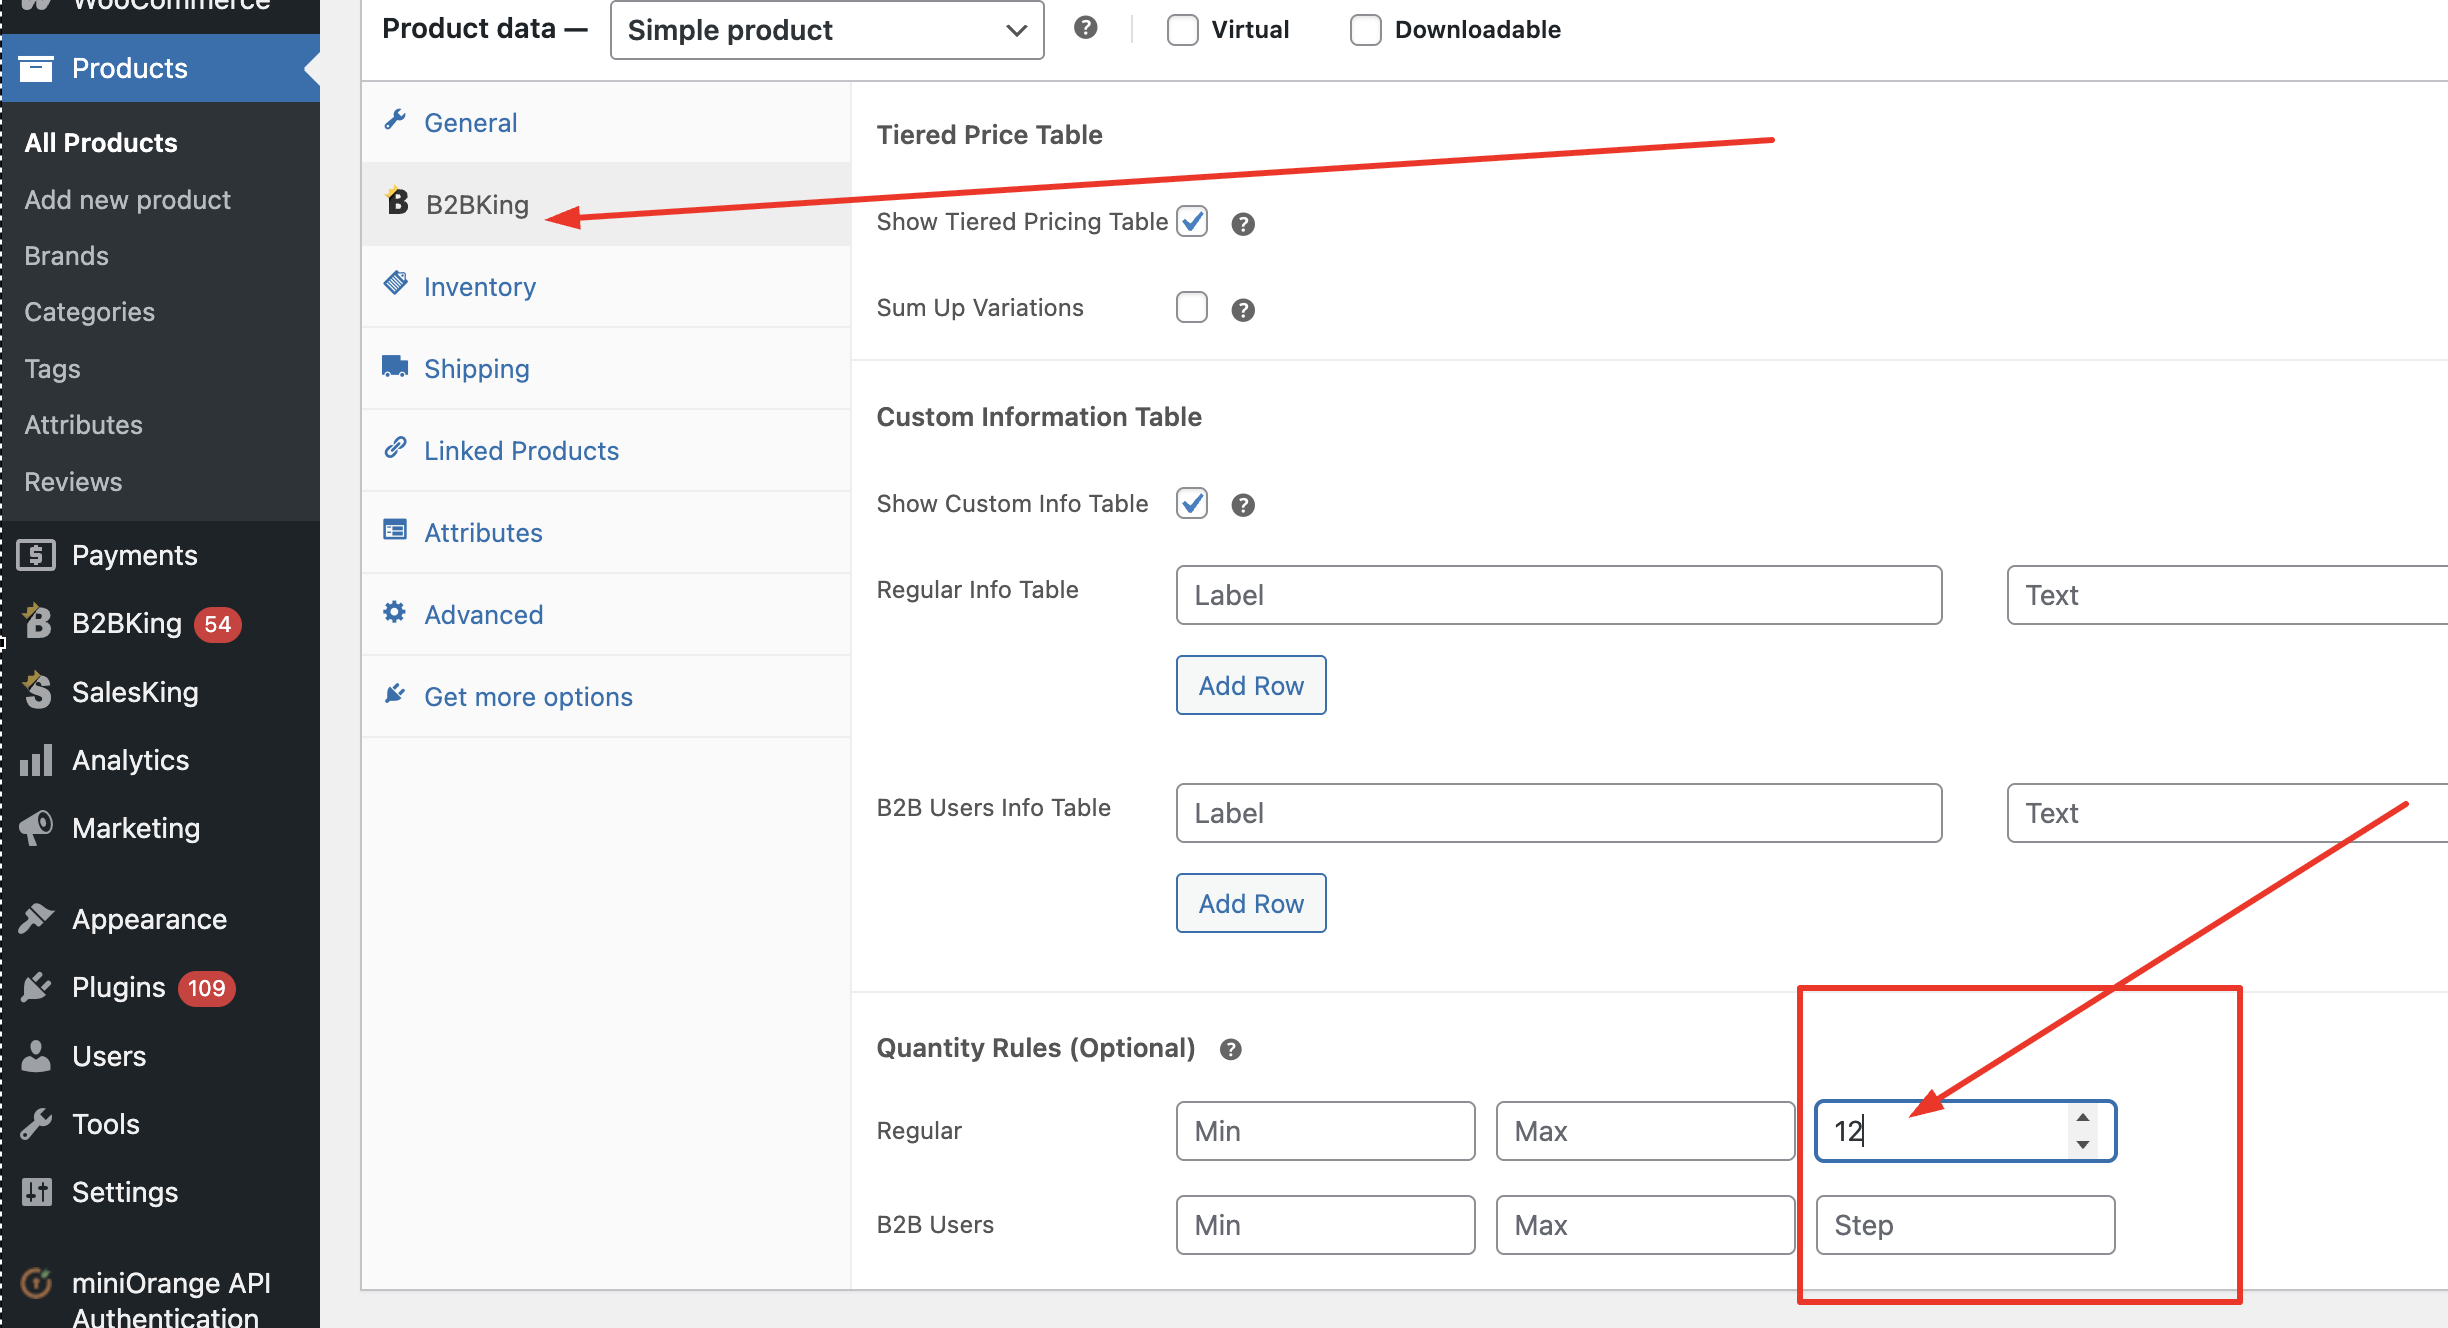Open the Simple product type dropdown

click(x=827, y=30)
